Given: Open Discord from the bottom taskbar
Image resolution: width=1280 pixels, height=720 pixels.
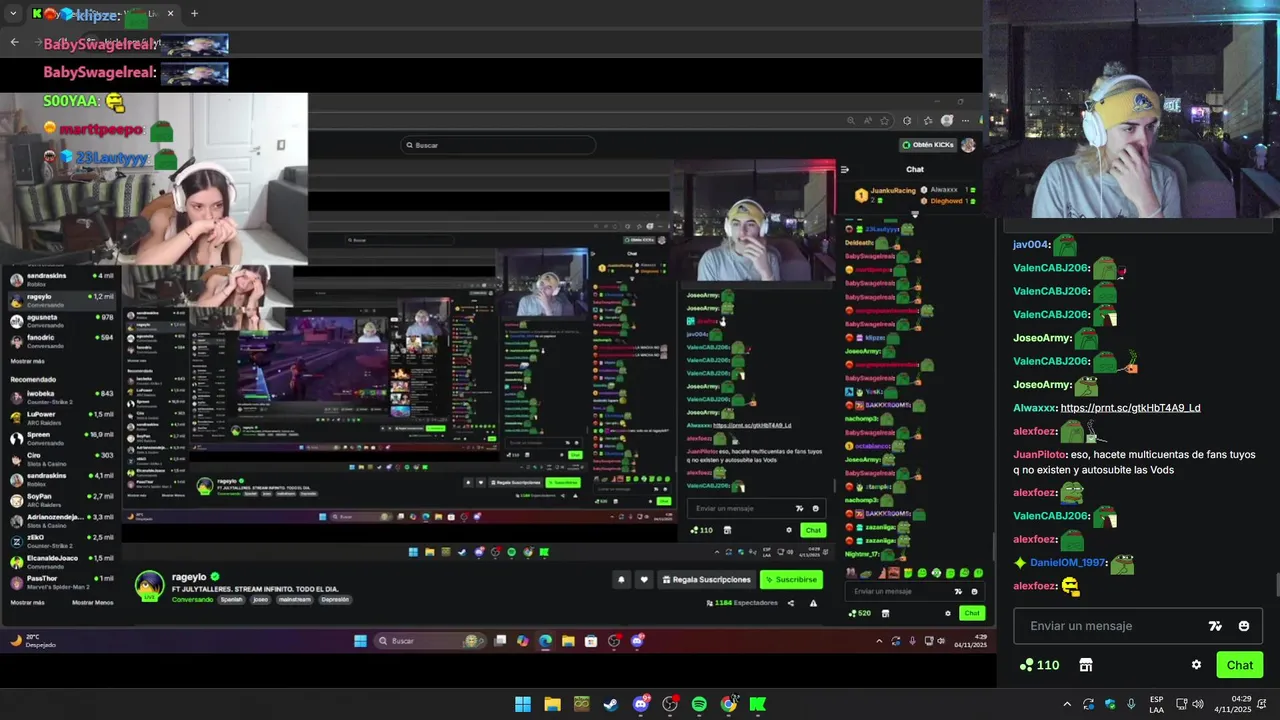Looking at the screenshot, I should click(x=641, y=704).
